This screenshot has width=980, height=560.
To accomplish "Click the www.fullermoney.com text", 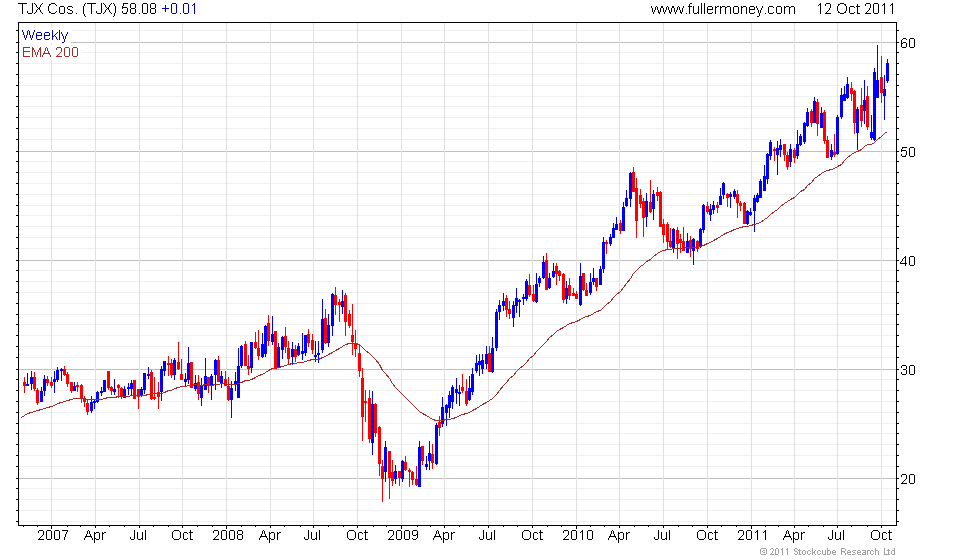I will (722, 9).
